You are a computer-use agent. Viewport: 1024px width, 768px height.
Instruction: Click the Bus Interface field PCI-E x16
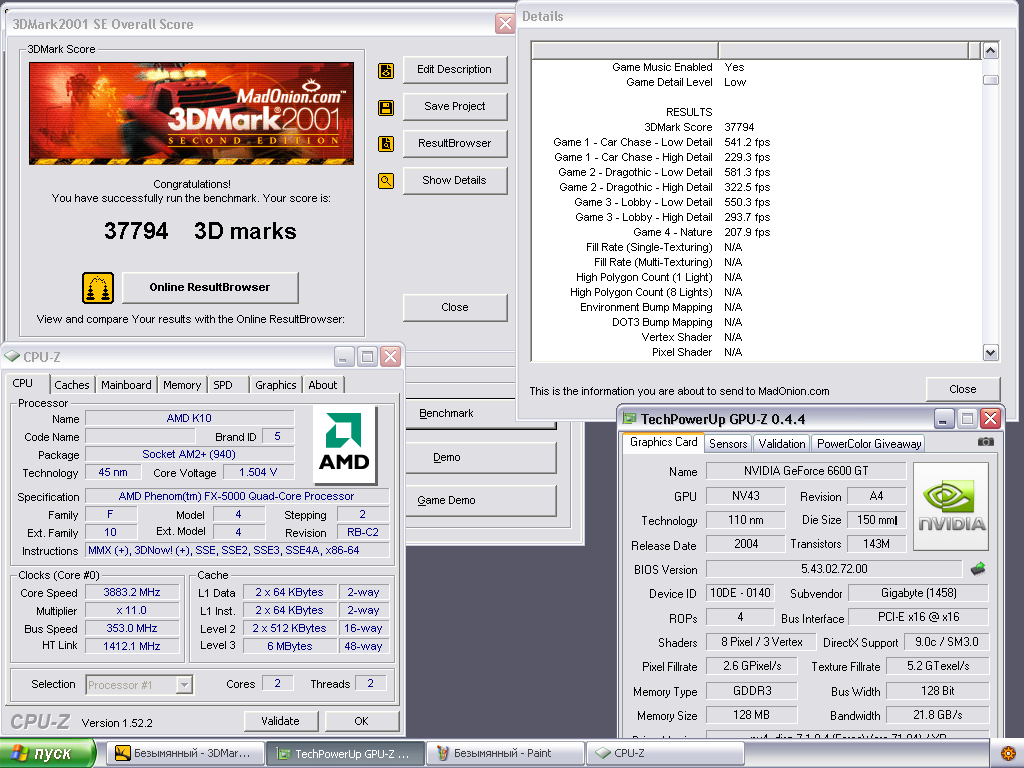pyautogui.click(x=918, y=617)
